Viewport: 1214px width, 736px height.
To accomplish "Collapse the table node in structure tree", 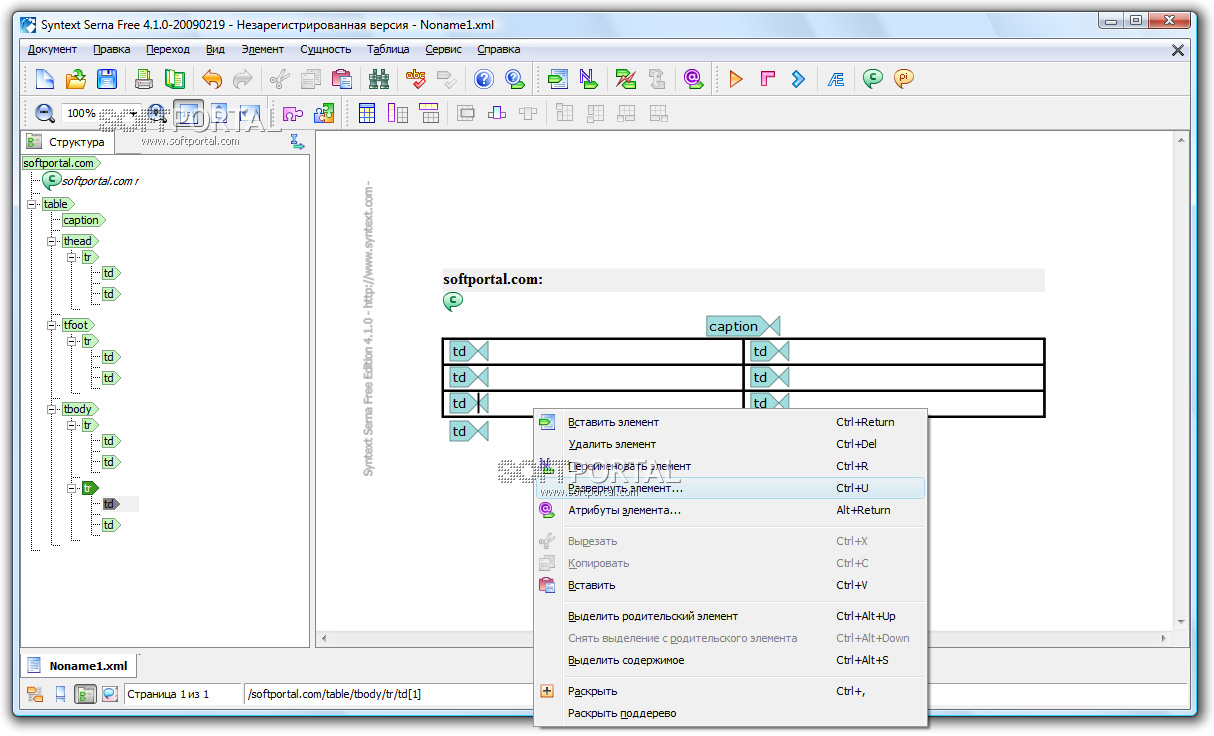I will 32,204.
